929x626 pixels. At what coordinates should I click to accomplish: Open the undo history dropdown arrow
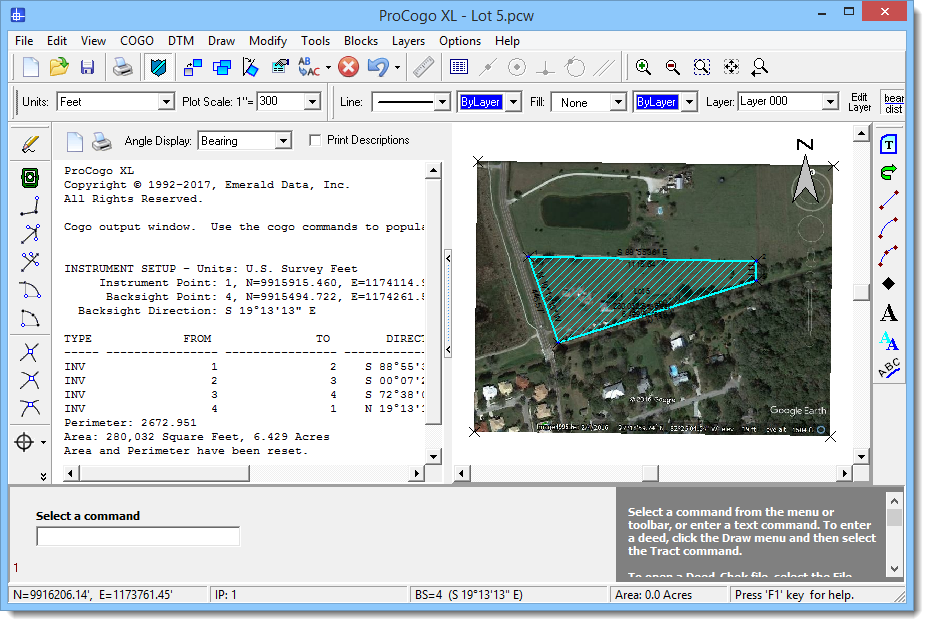pos(397,68)
